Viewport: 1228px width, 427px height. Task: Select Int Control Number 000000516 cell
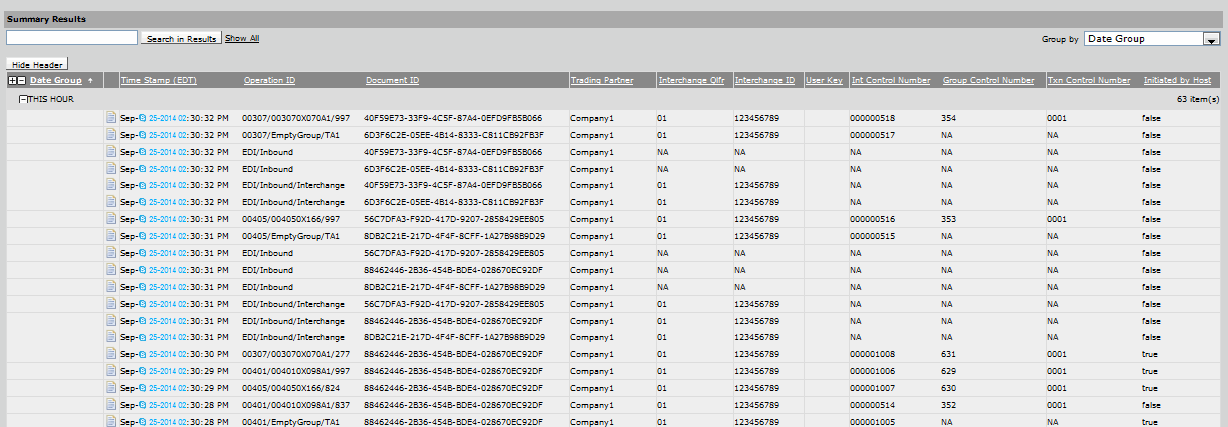pos(872,219)
